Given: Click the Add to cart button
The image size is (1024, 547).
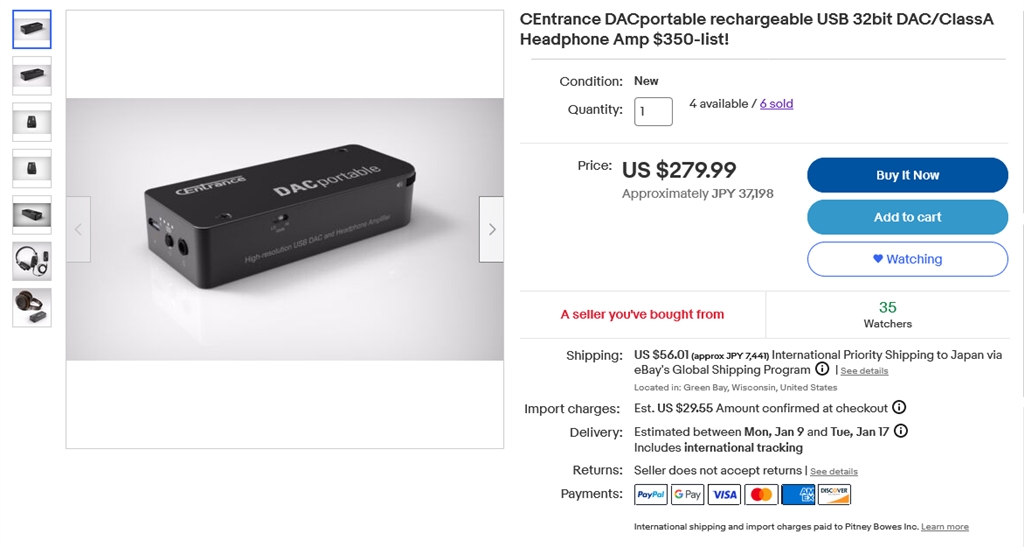Looking at the screenshot, I should [x=907, y=217].
